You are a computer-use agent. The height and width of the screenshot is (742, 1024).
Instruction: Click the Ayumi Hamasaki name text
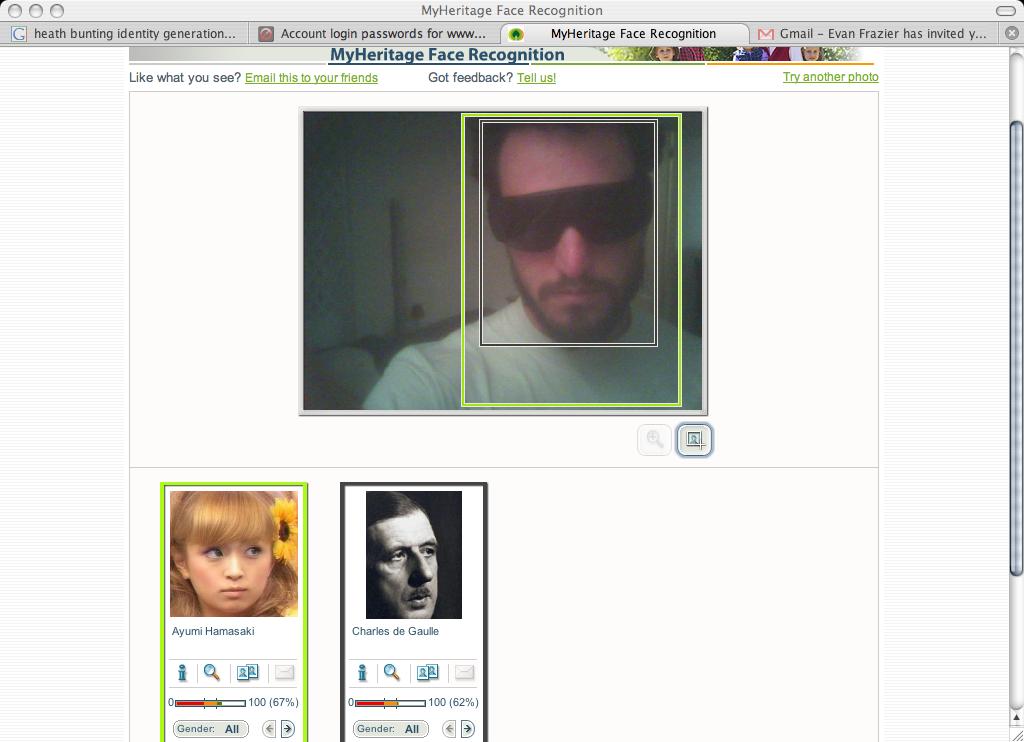pos(213,631)
